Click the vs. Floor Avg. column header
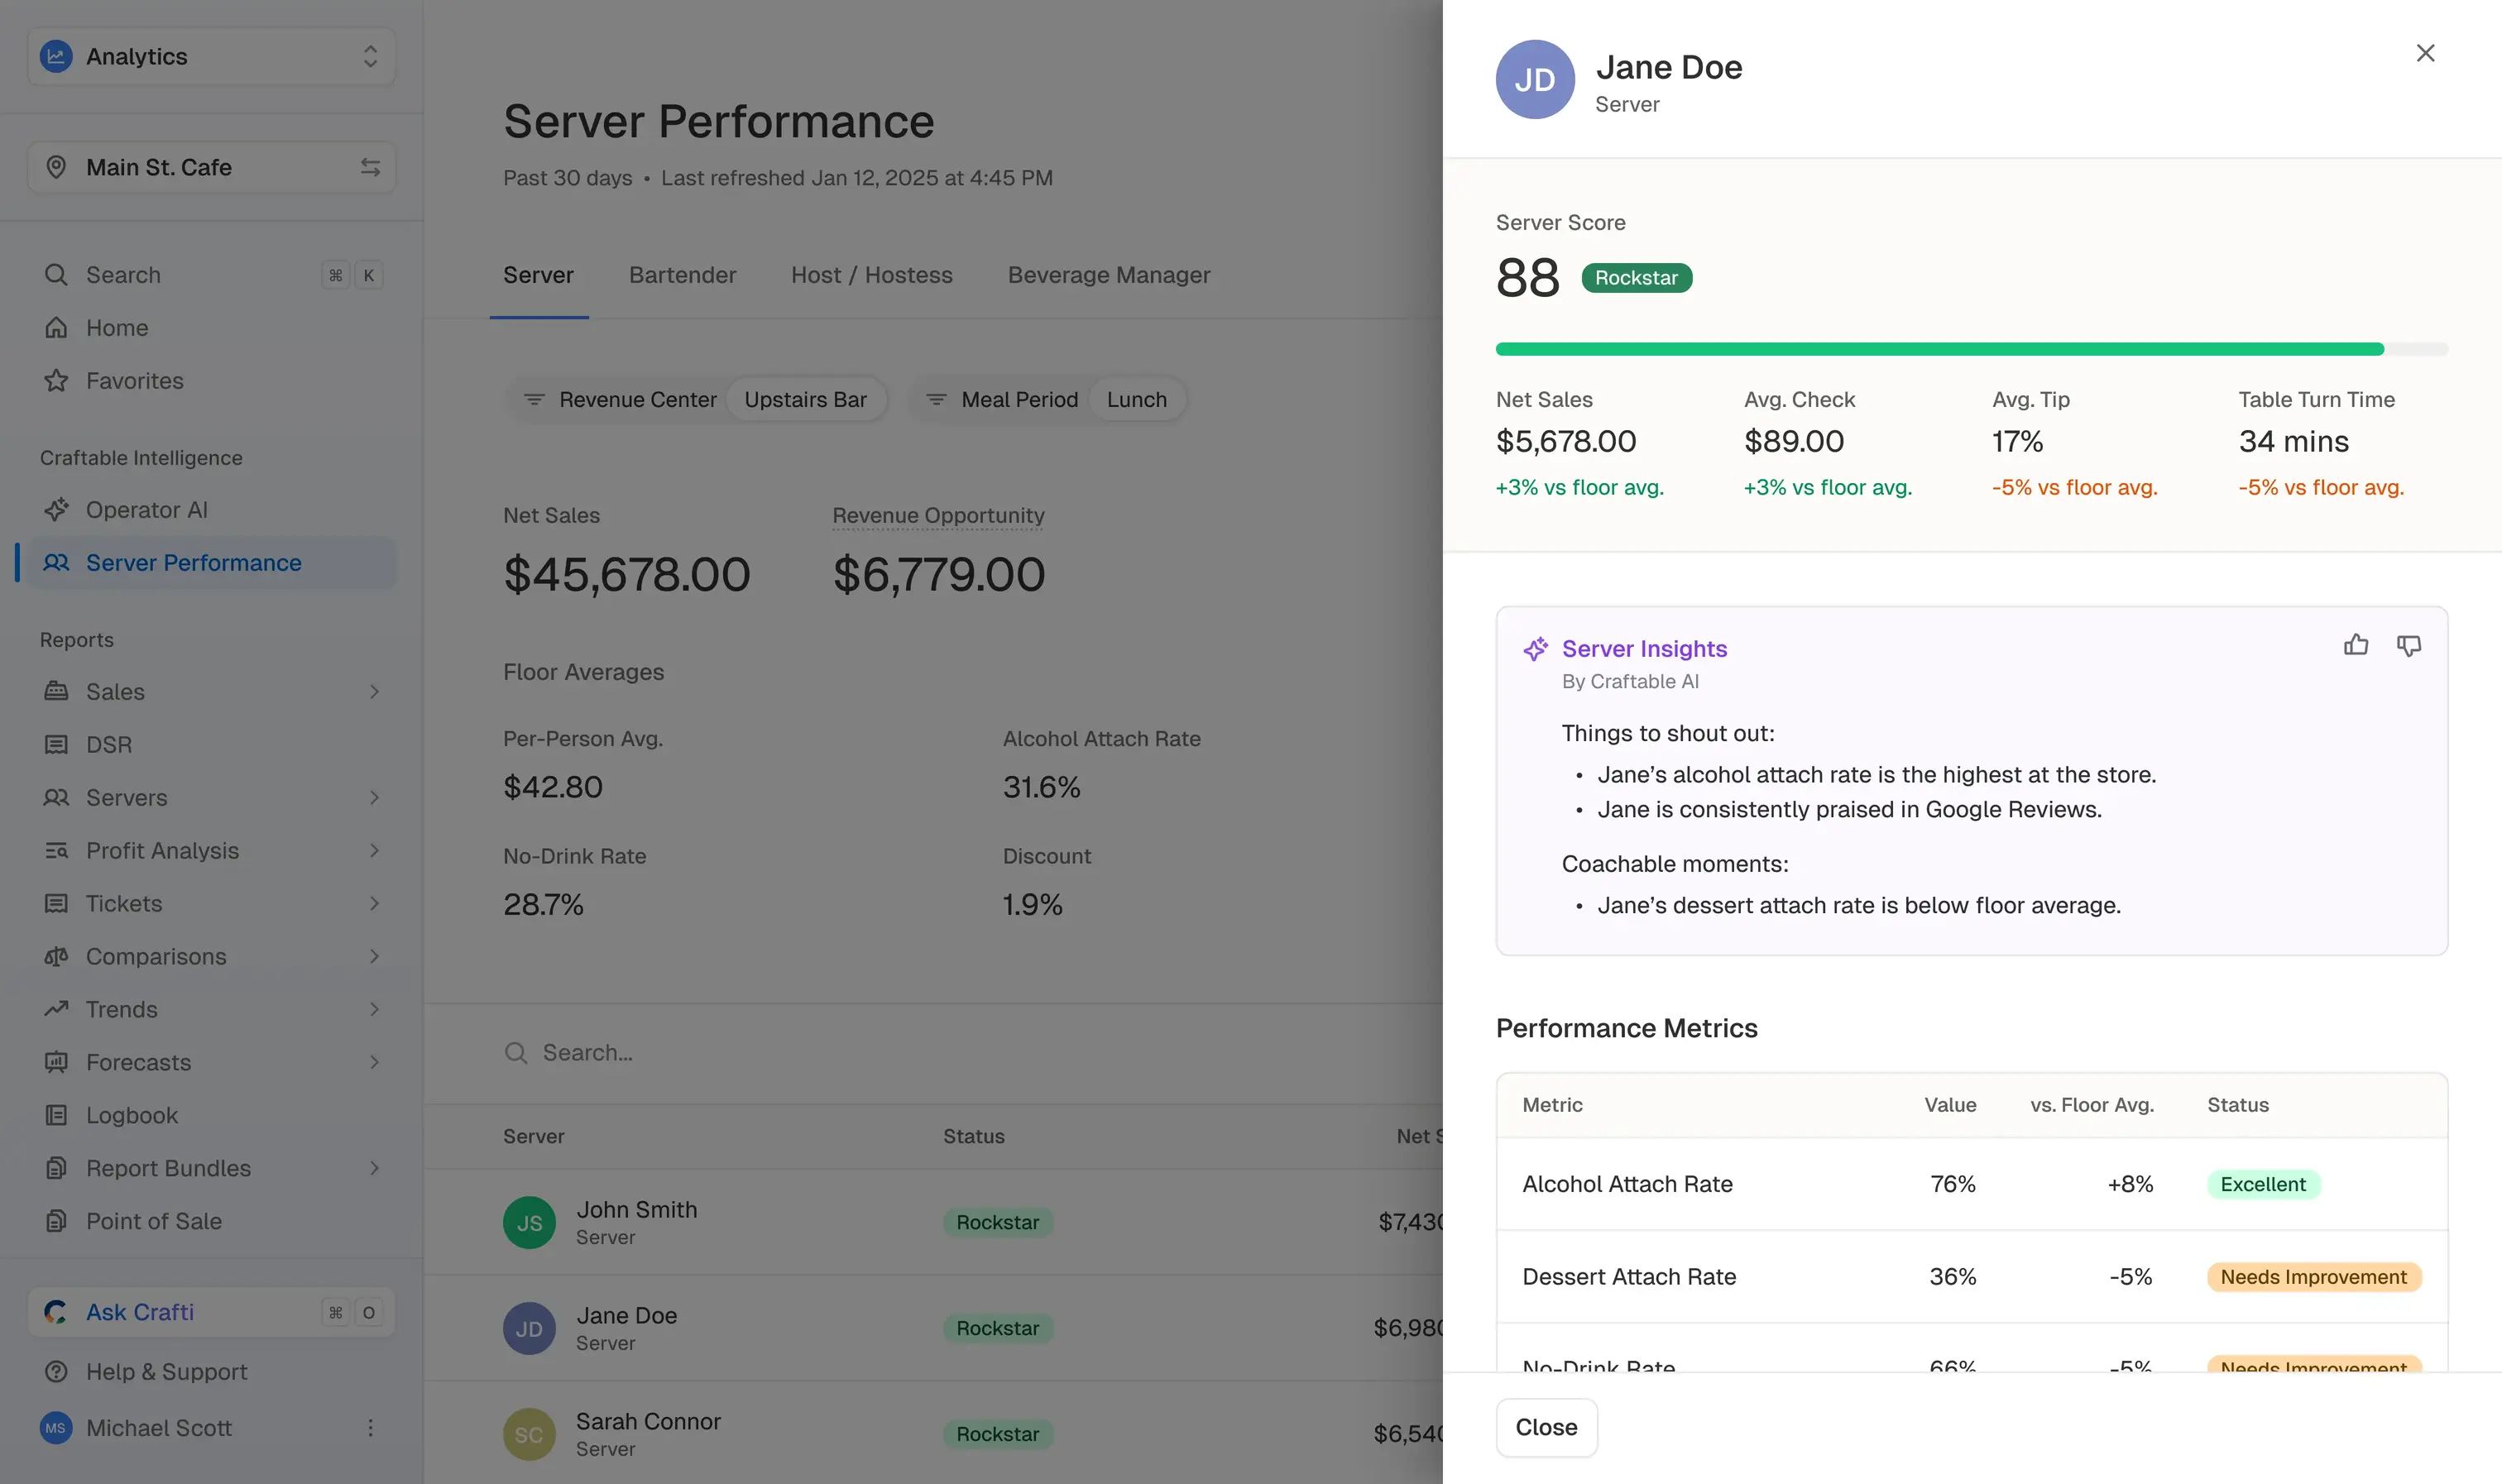The height and width of the screenshot is (1484, 2502). [x=2092, y=1105]
